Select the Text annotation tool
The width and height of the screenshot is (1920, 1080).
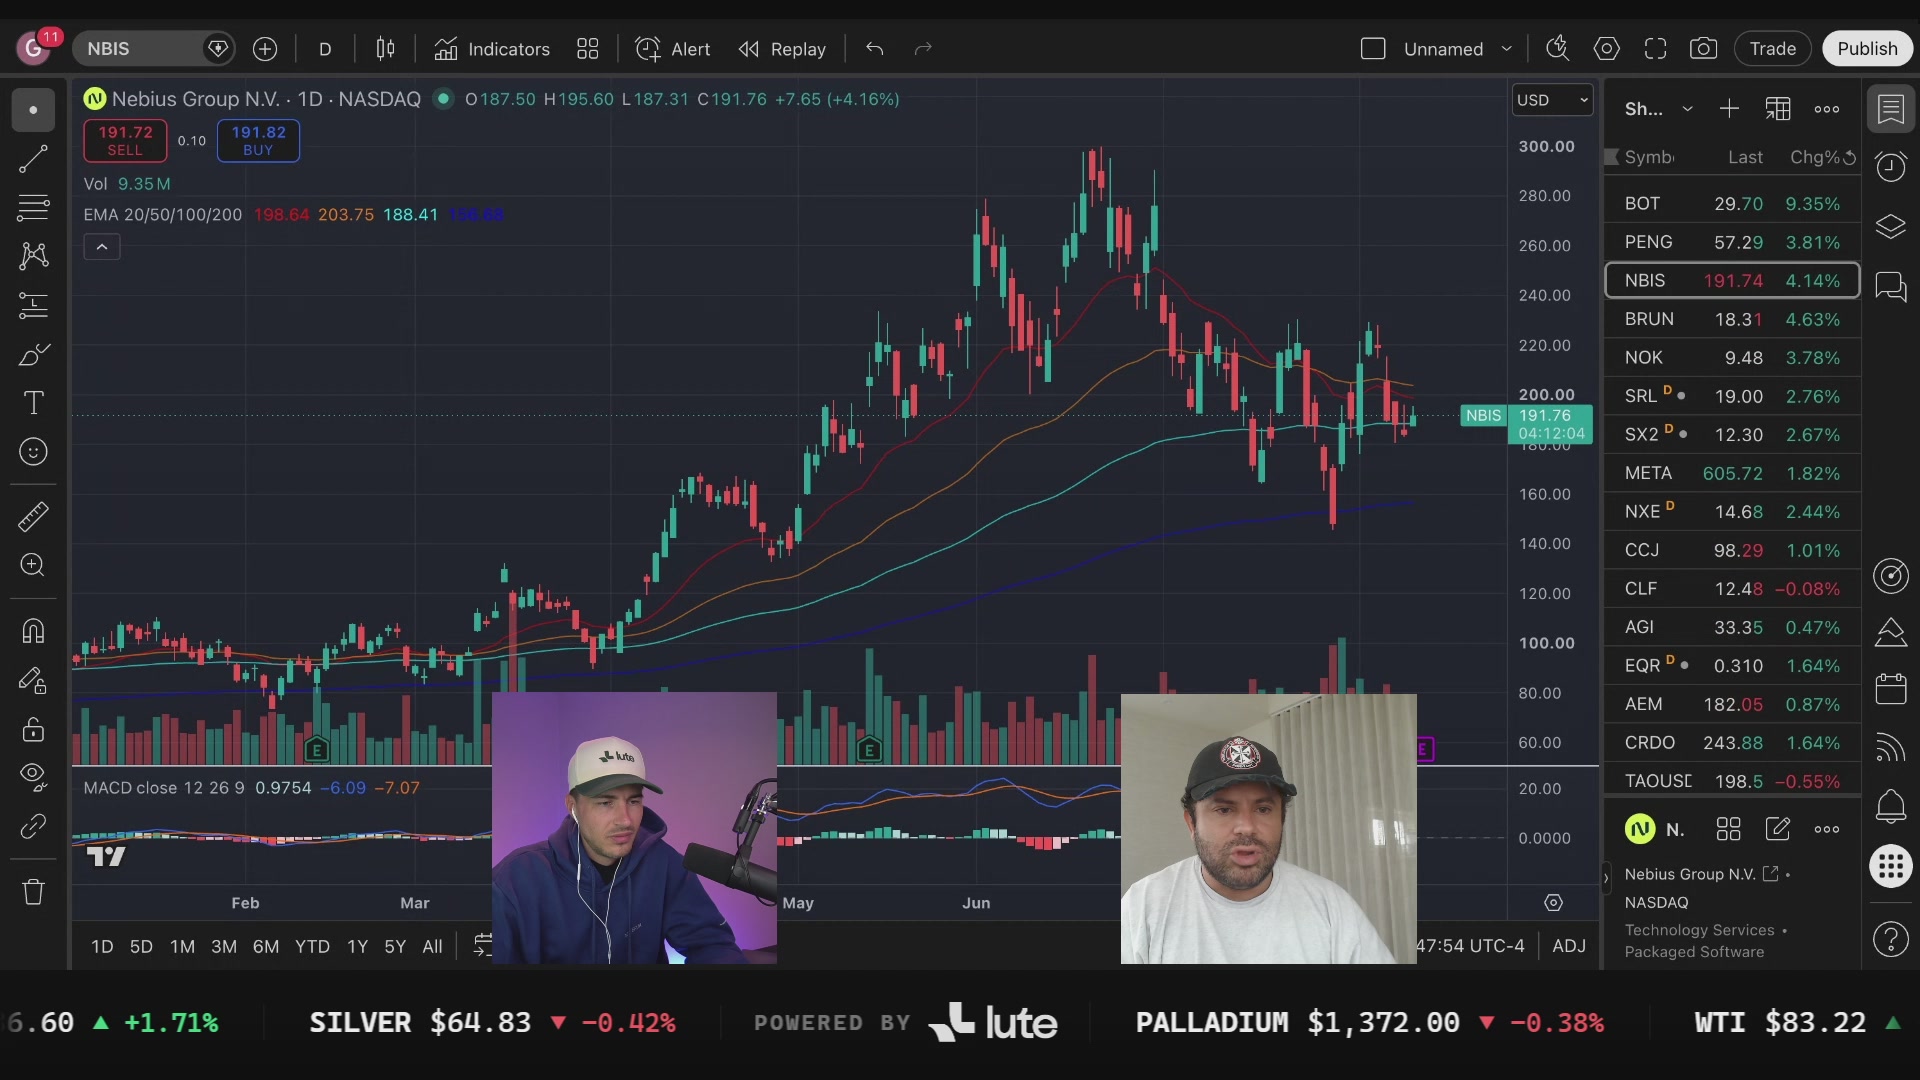(33, 403)
